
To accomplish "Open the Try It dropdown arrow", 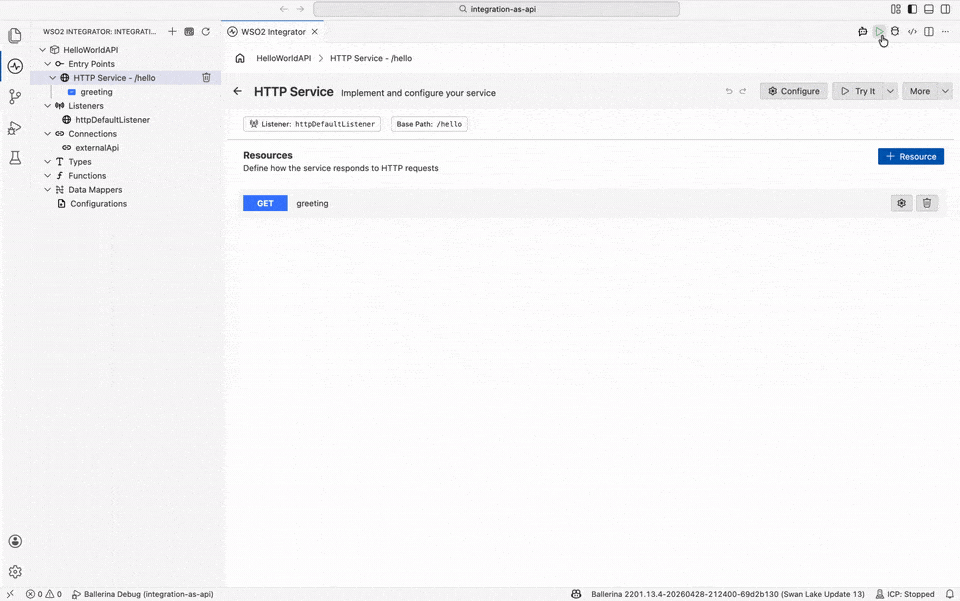I will (891, 91).
